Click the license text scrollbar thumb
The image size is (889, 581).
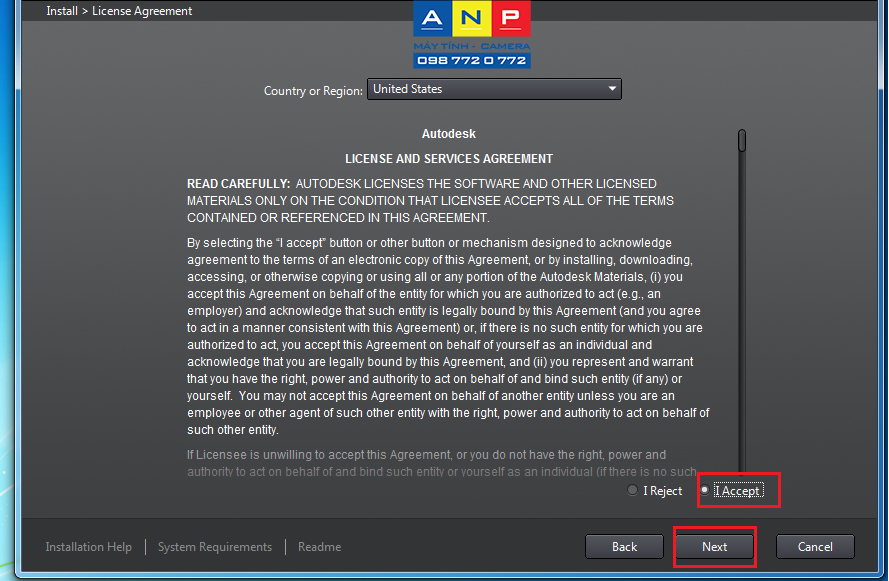742,141
